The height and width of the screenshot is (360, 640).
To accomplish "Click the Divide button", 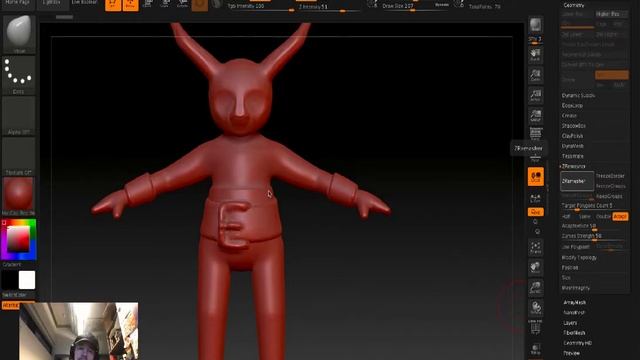I will [577, 80].
